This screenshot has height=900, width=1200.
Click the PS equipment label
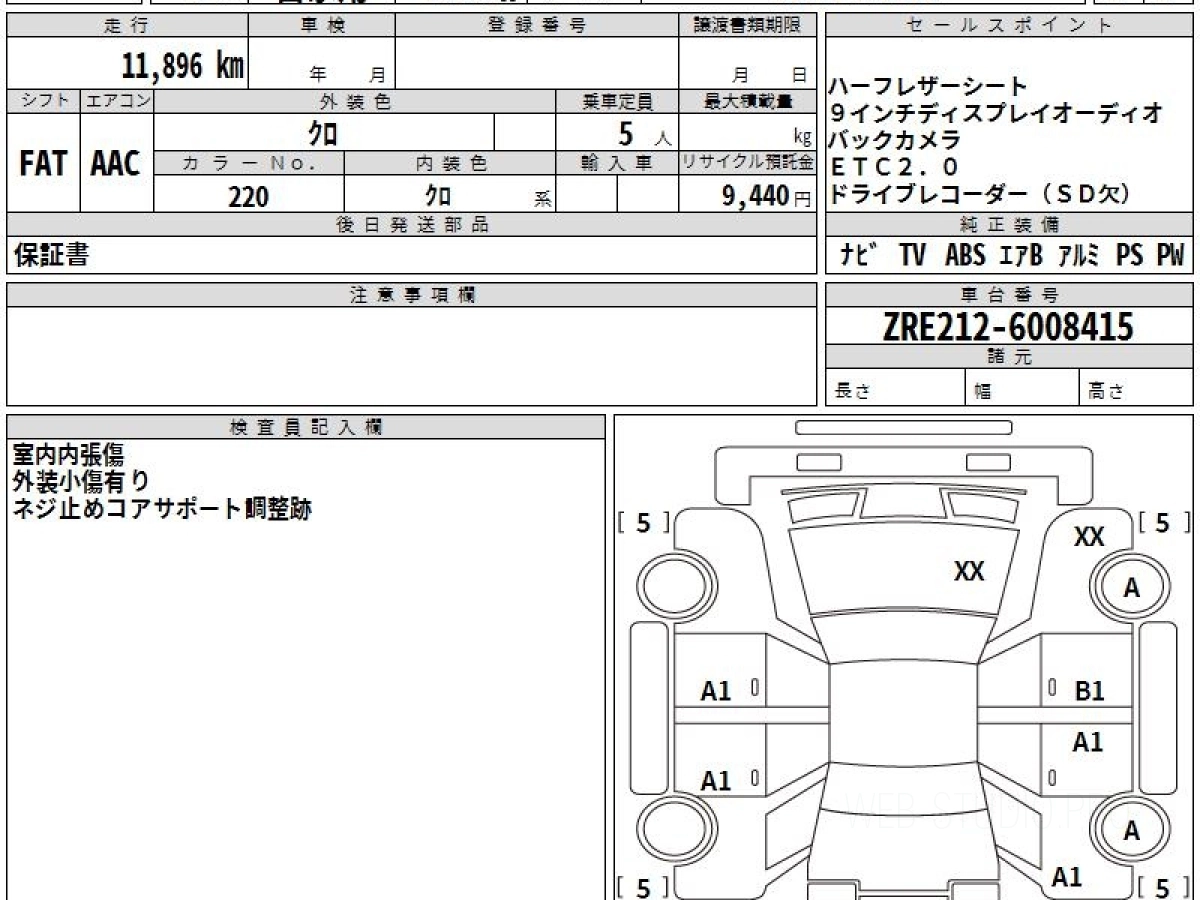[1131, 256]
